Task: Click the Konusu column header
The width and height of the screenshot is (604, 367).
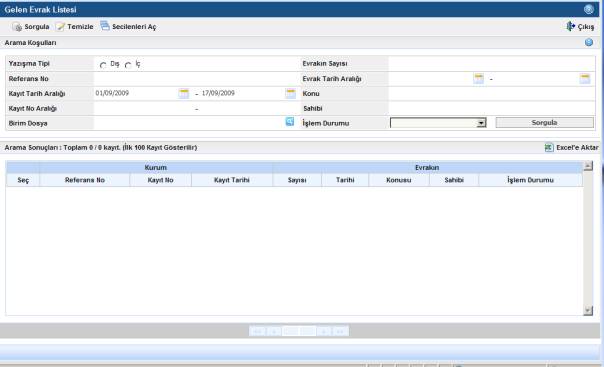Action: 399,180
